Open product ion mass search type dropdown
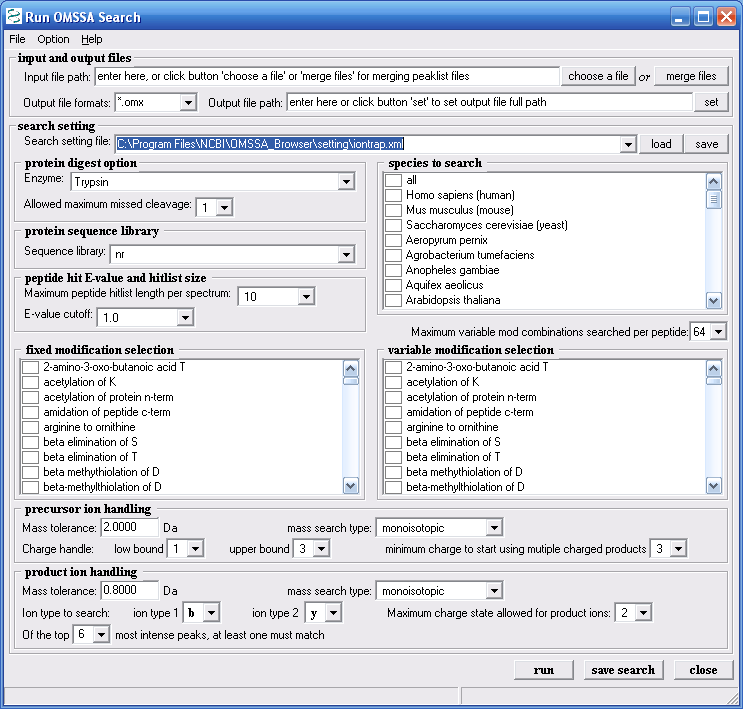 pos(494,591)
